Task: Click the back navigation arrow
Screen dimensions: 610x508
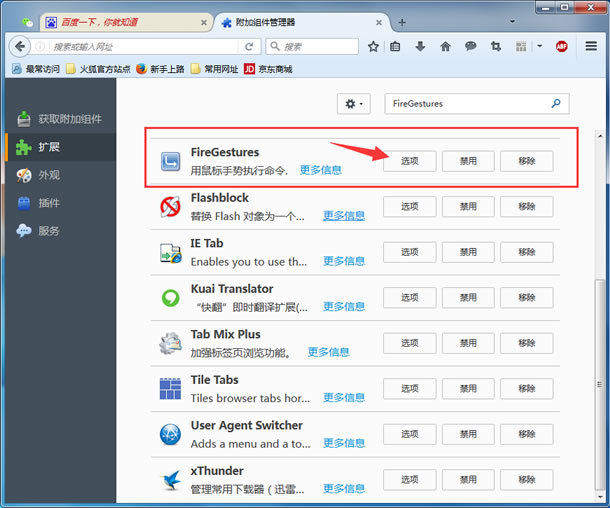Action: (19, 46)
